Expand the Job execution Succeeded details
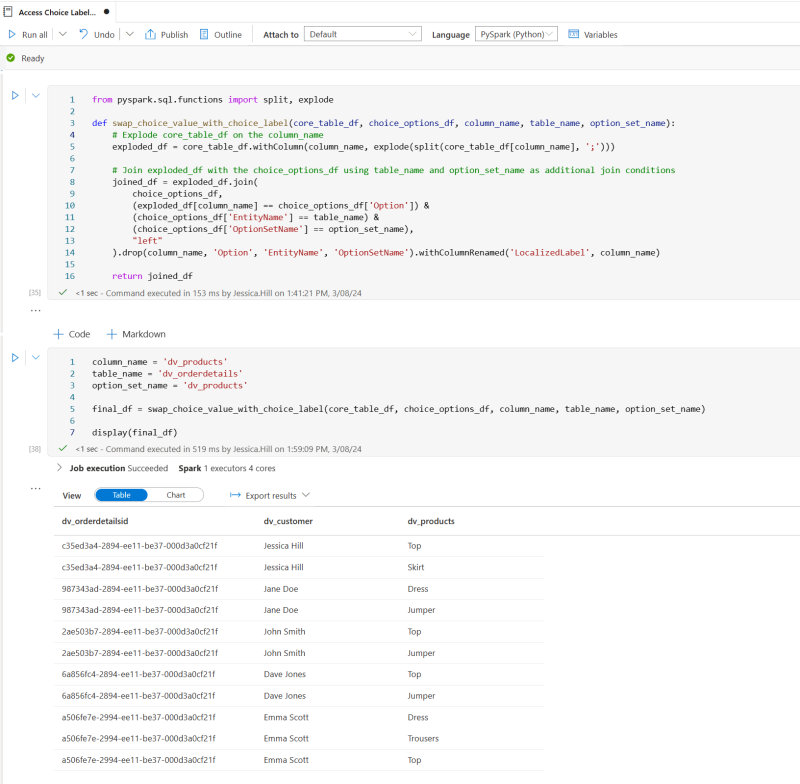 59,468
